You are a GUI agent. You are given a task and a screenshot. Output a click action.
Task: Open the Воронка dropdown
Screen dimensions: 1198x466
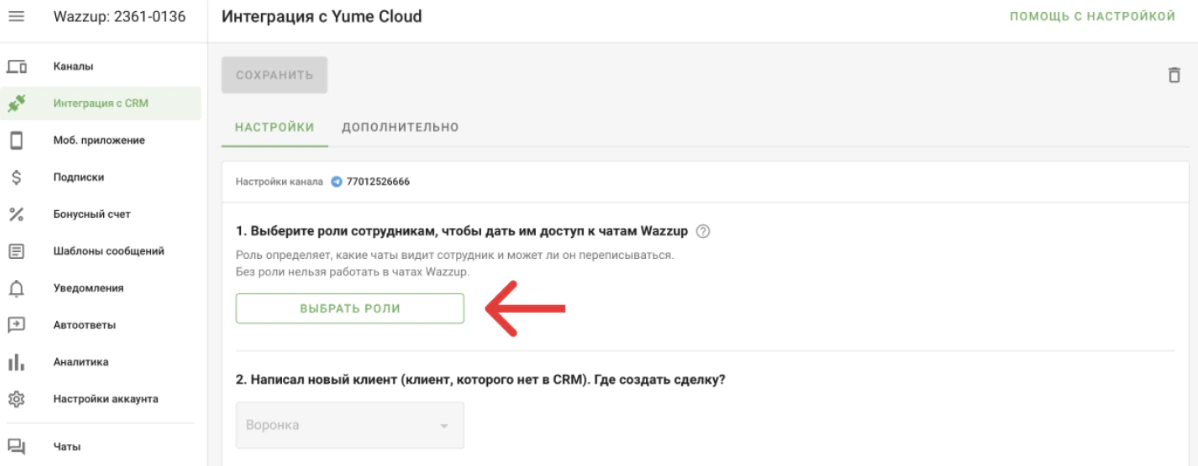[350, 425]
